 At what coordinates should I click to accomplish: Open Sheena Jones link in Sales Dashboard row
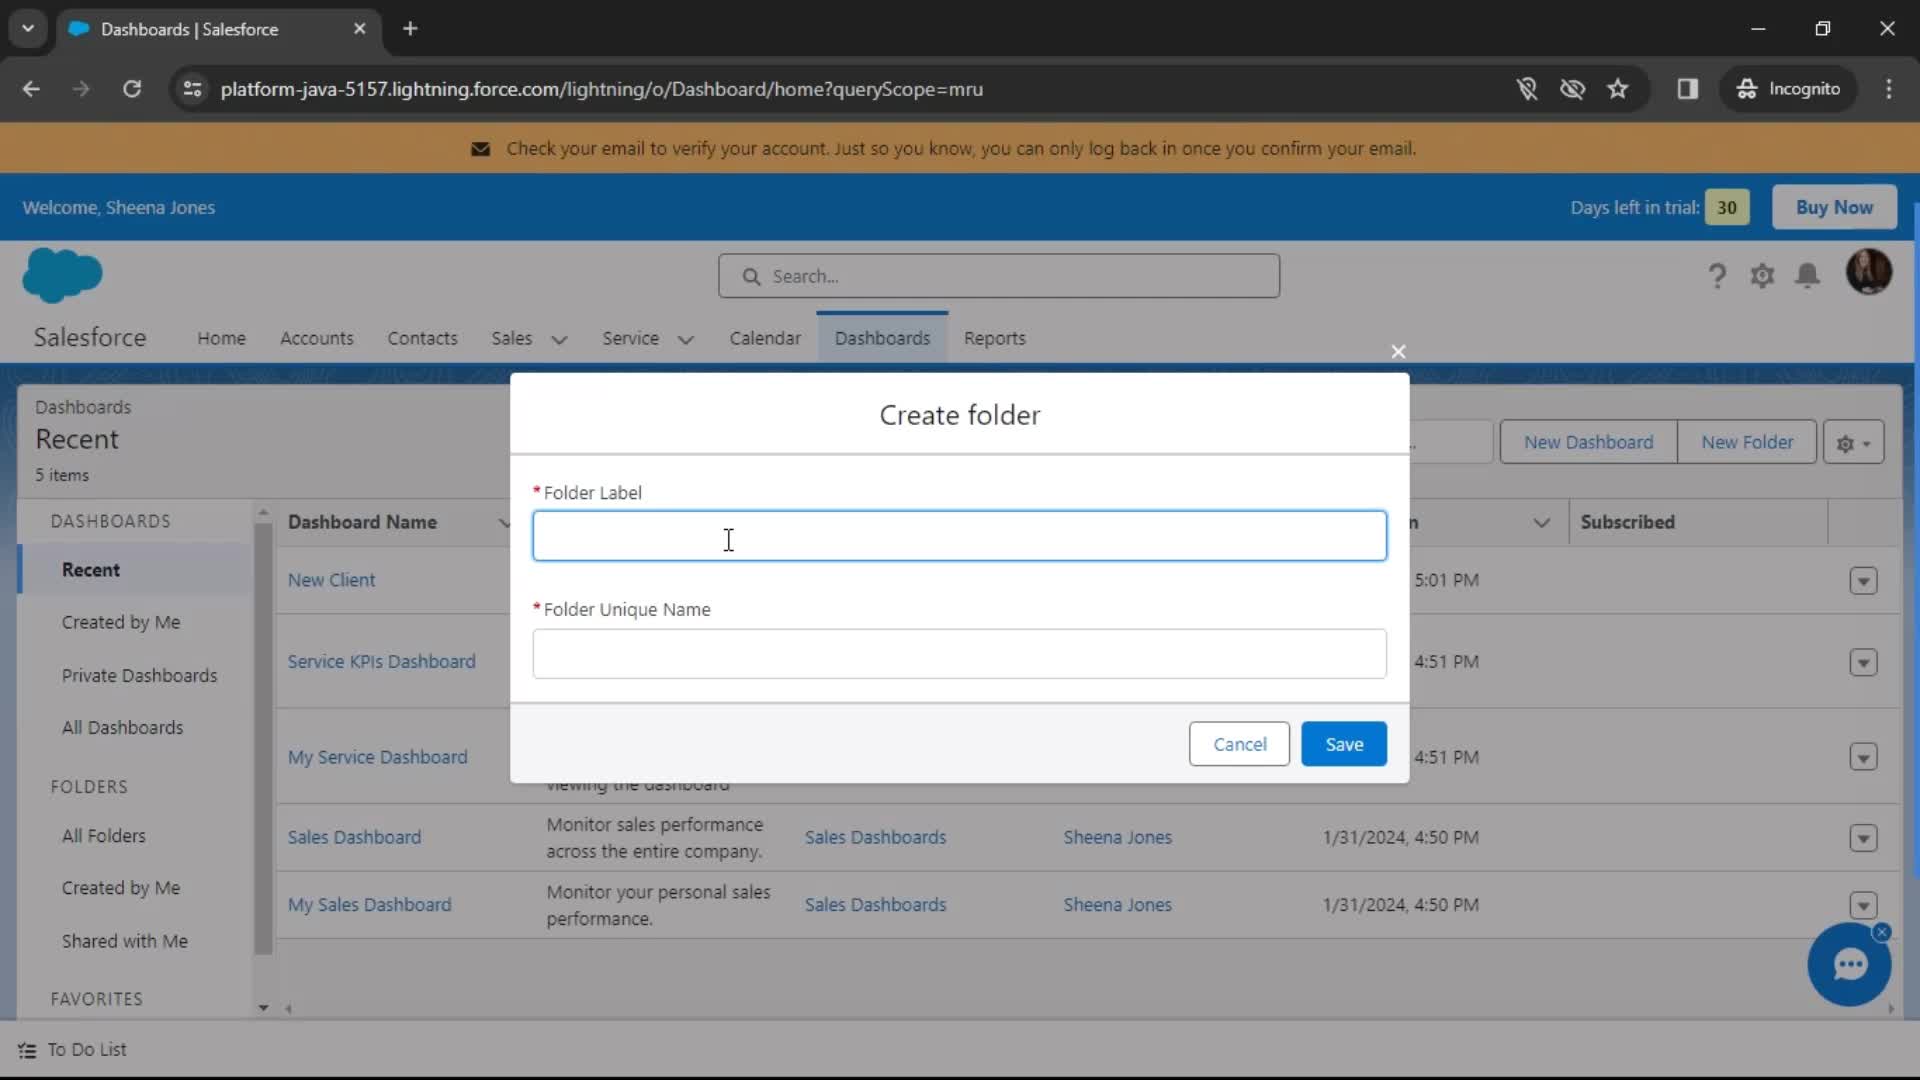(1117, 837)
